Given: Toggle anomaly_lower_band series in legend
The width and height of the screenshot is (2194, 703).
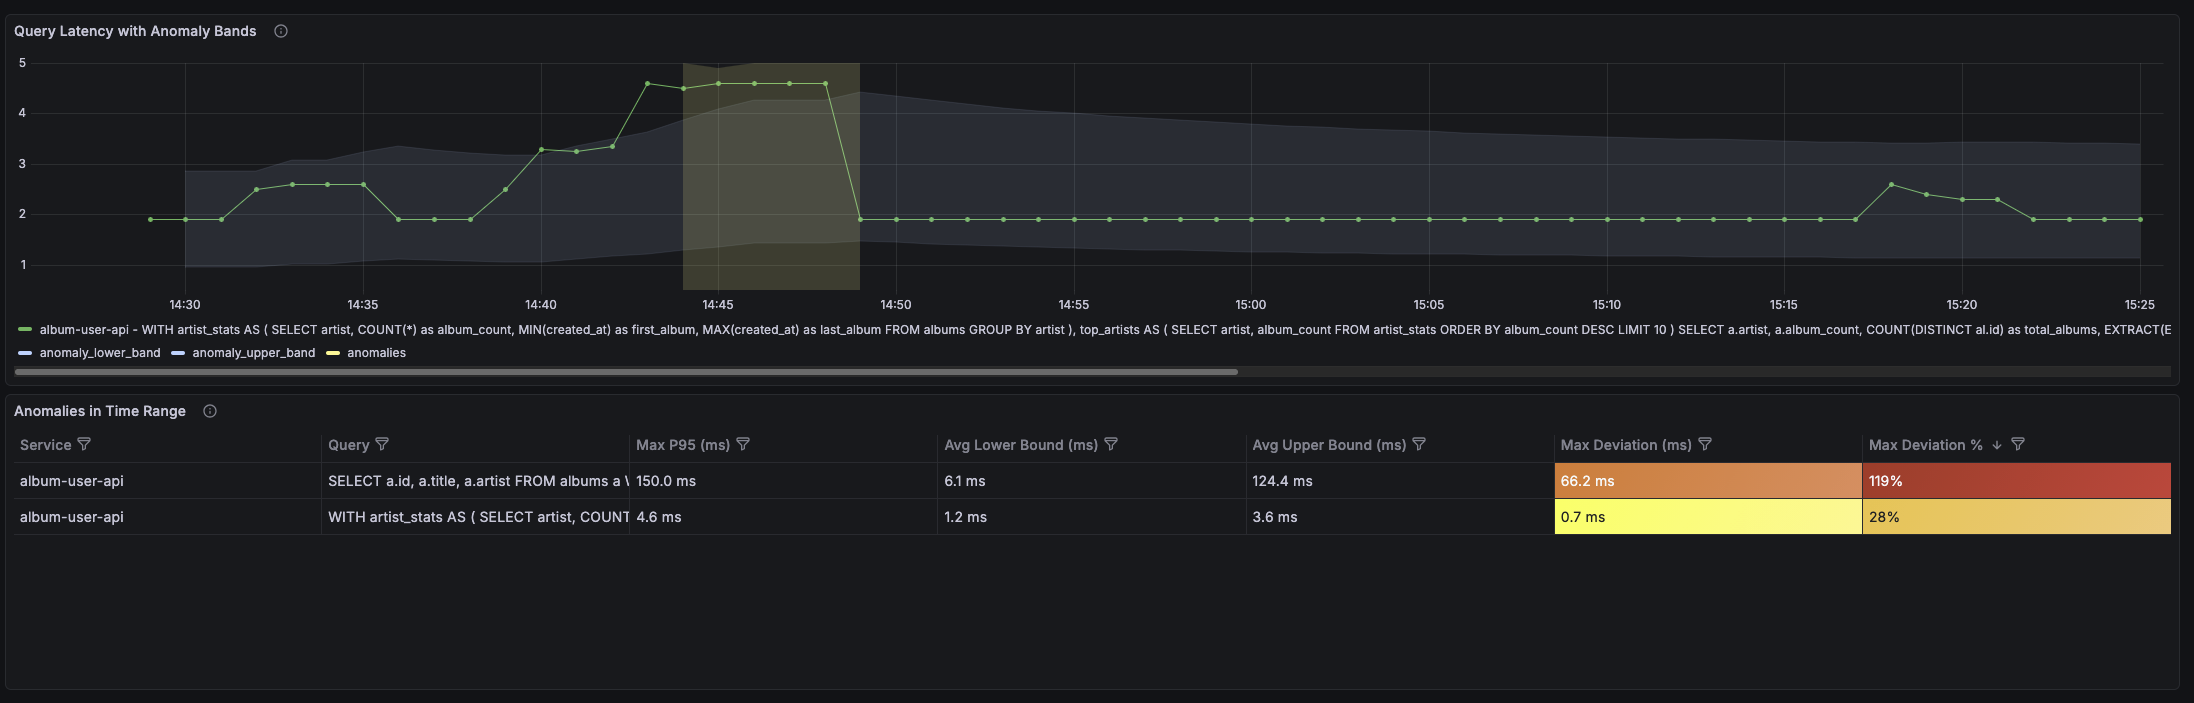Looking at the screenshot, I should pos(99,353).
